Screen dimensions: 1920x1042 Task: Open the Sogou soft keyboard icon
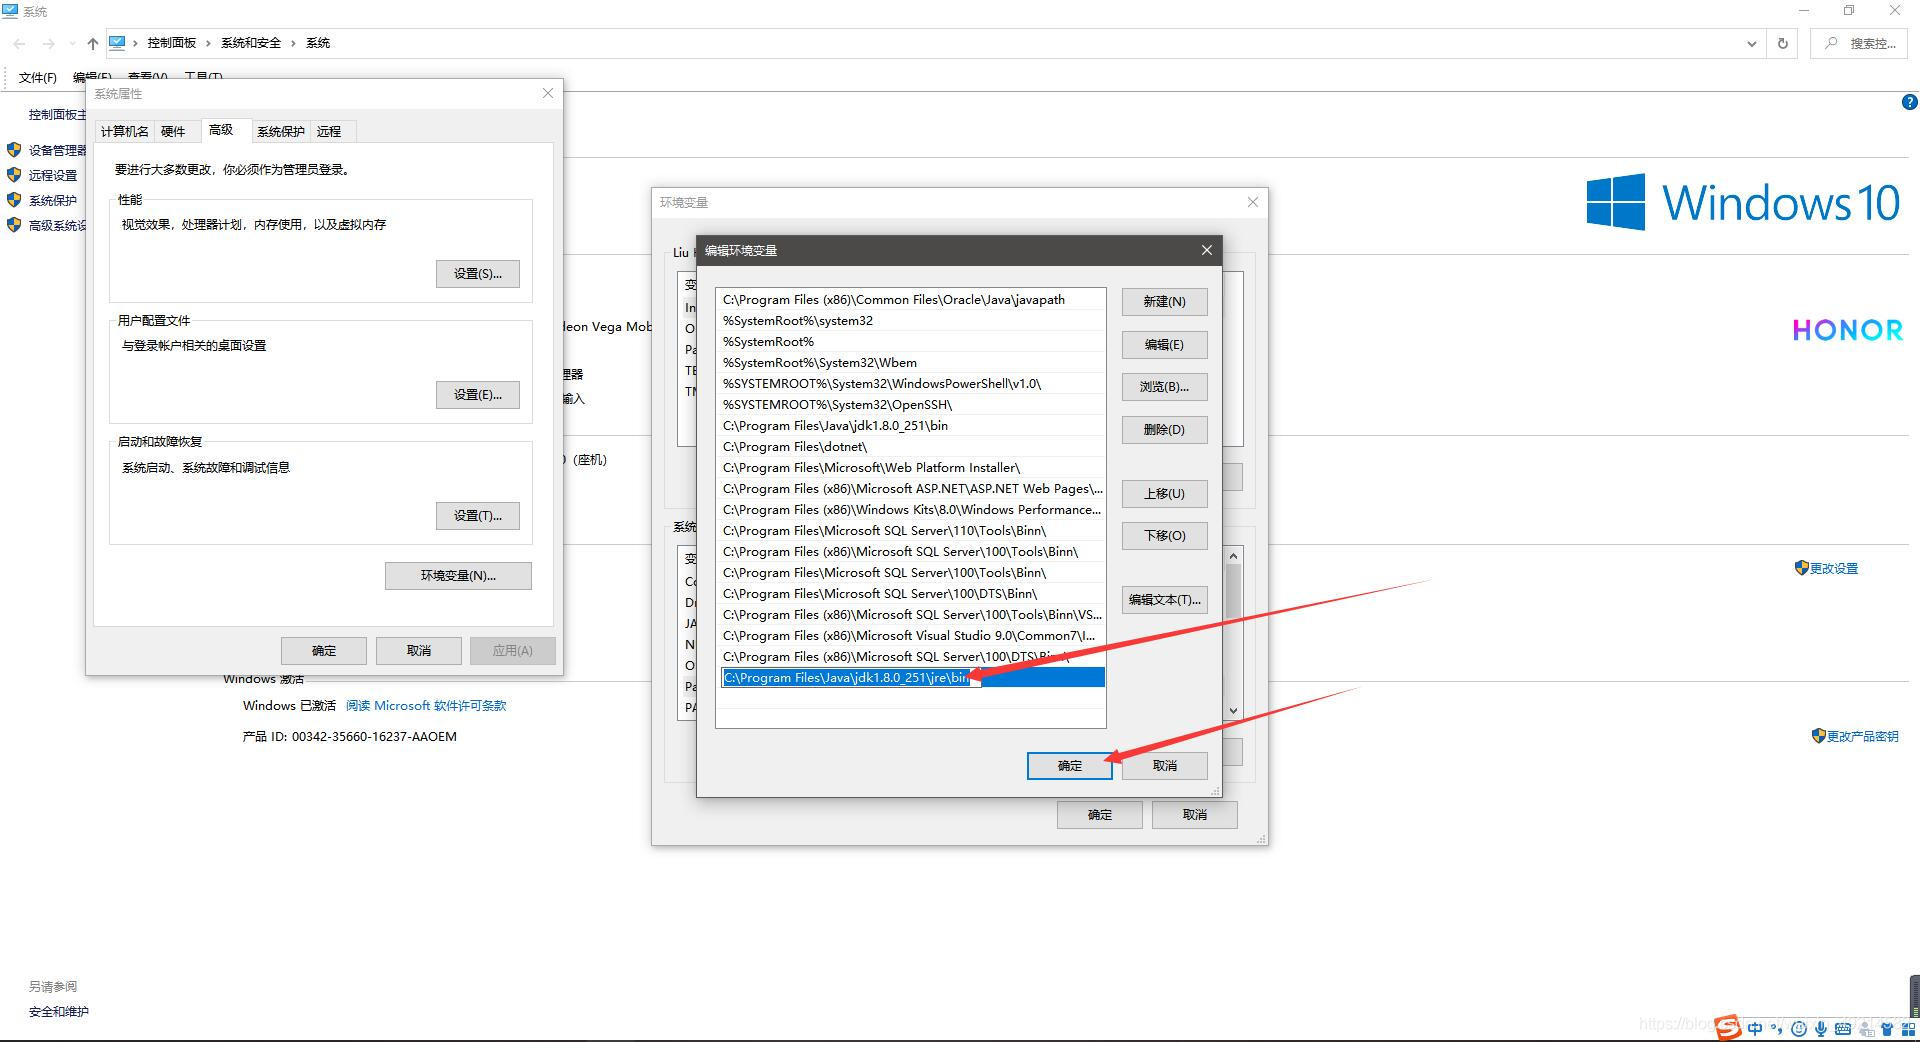(1843, 1028)
